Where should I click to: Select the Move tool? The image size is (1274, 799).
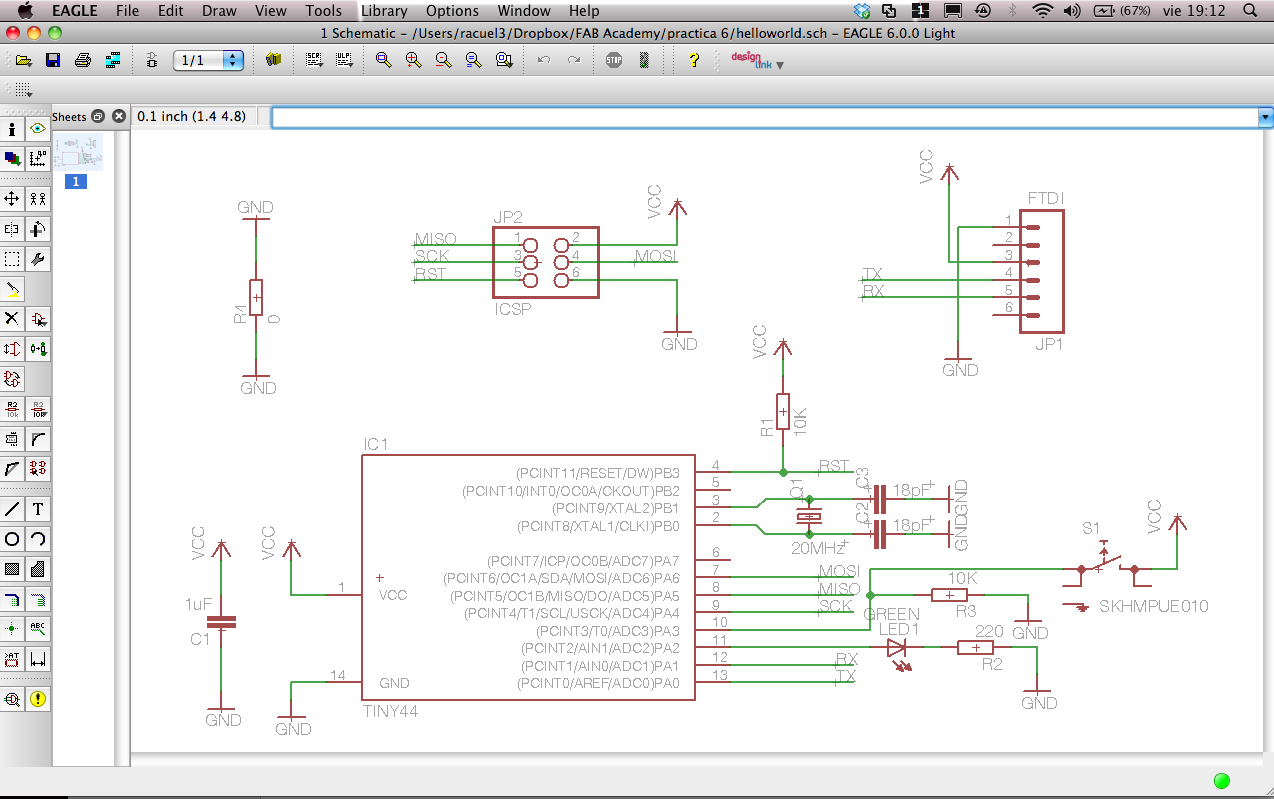[x=12, y=199]
